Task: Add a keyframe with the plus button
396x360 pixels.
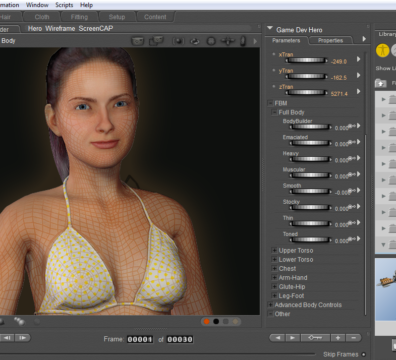Action: point(338,338)
